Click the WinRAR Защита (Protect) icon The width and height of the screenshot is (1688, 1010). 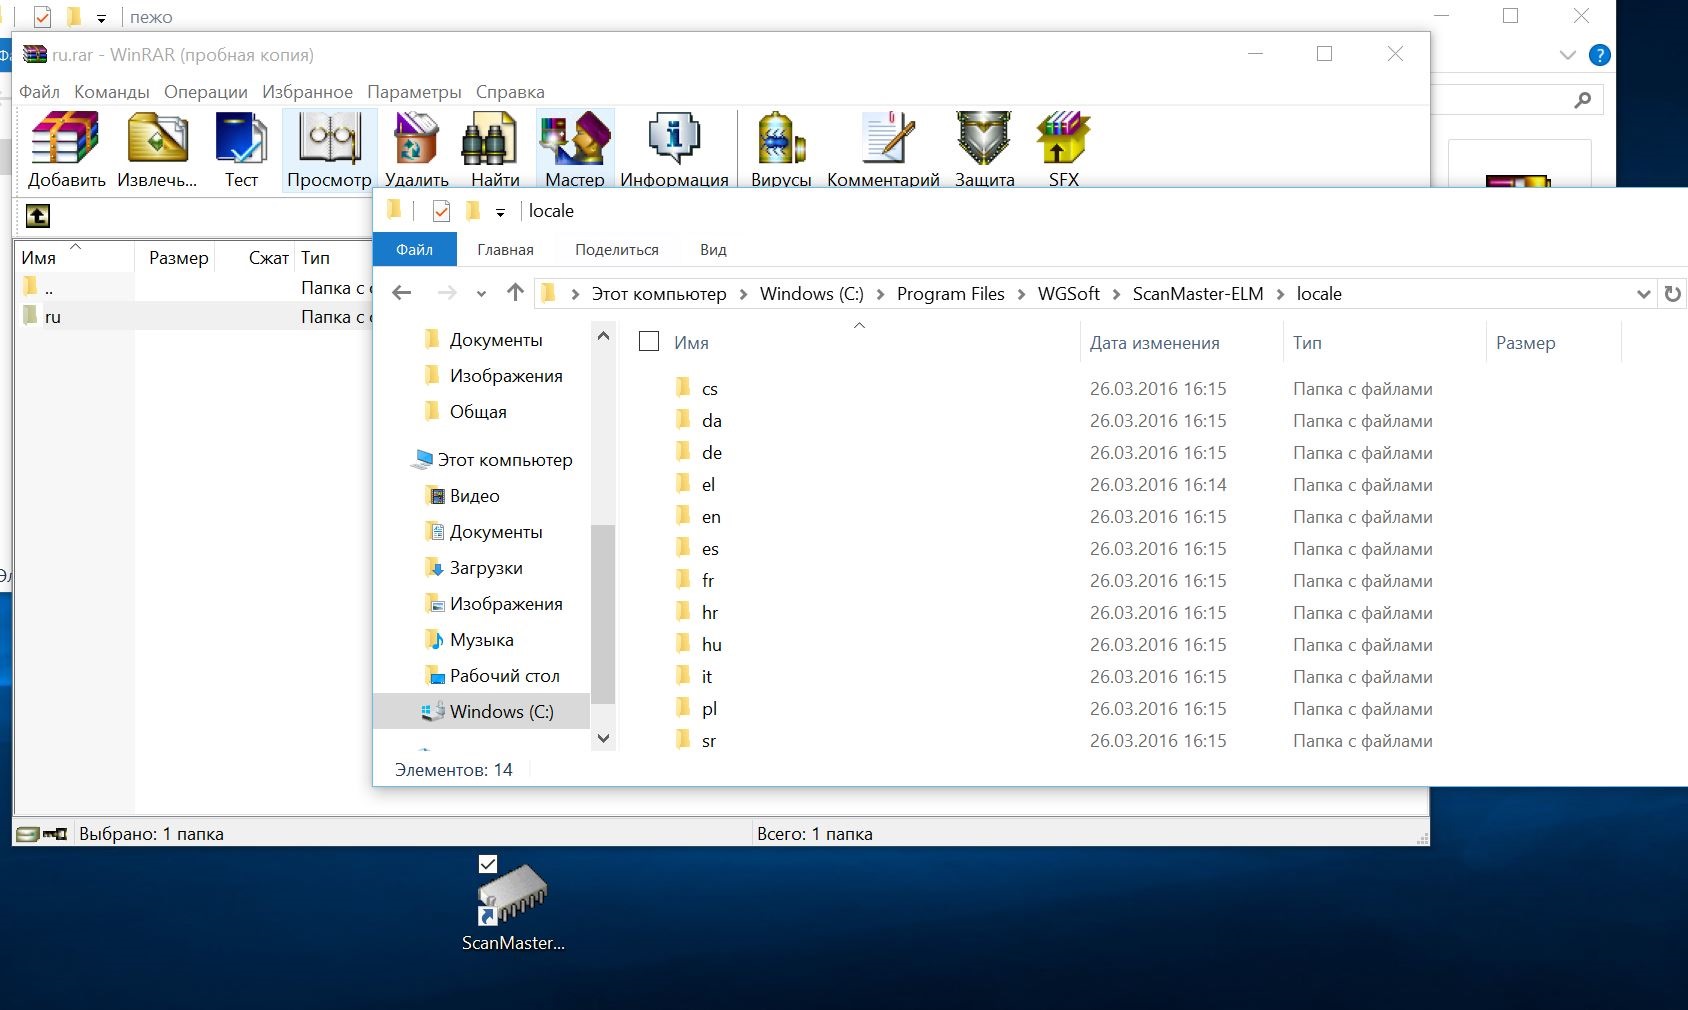click(984, 149)
